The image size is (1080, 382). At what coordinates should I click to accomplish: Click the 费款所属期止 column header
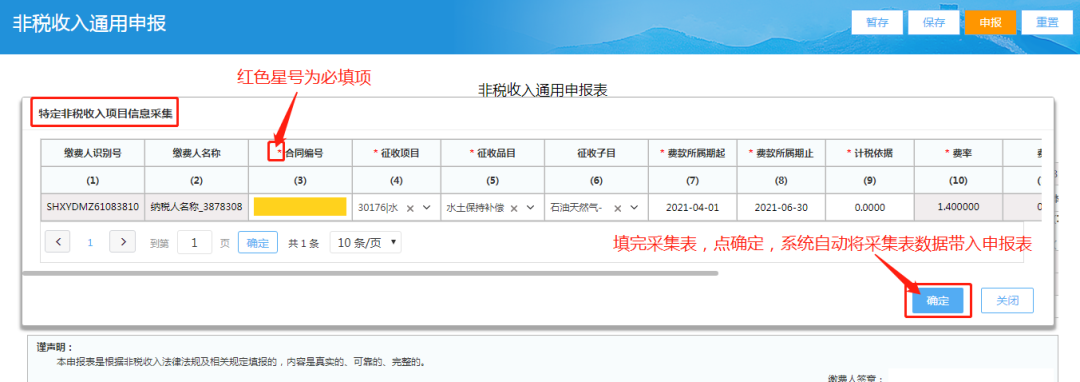click(782, 153)
